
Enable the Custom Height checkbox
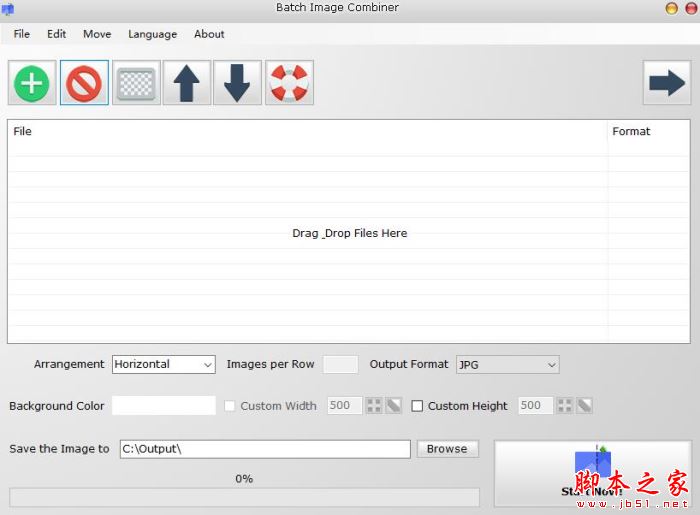click(417, 406)
